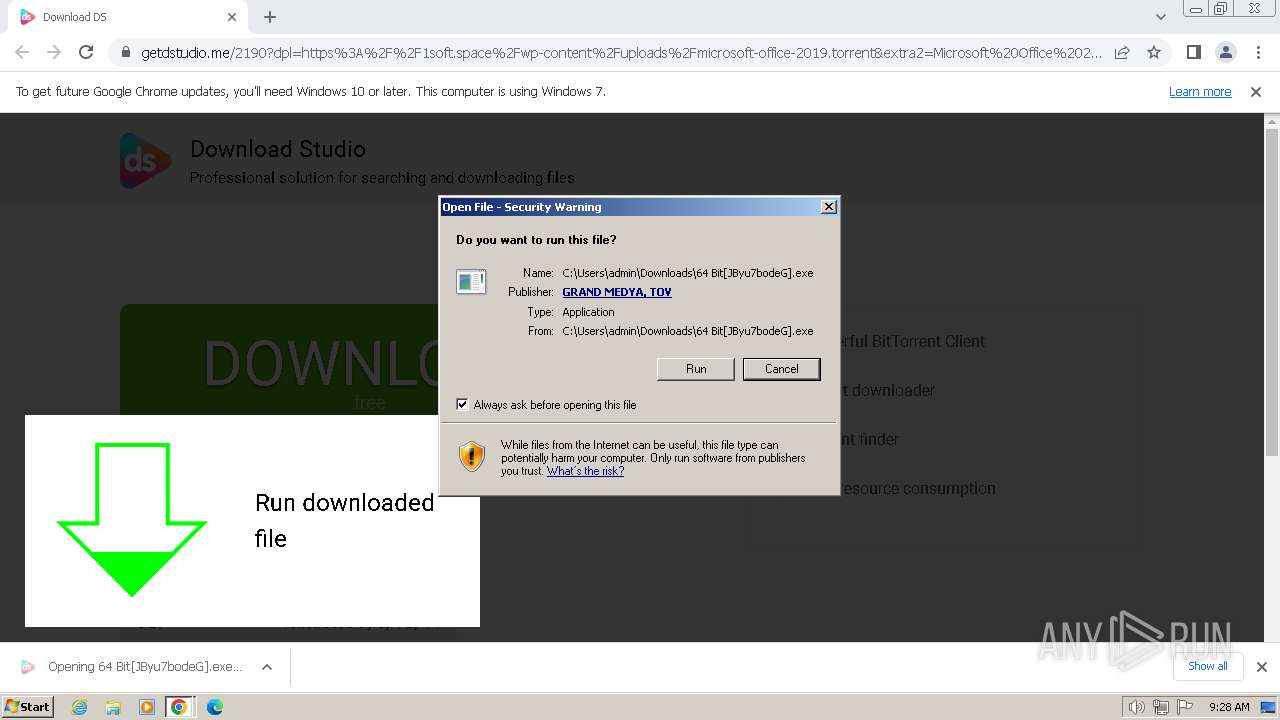Image resolution: width=1280 pixels, height=720 pixels.
Task: View site information lock icon
Action: coord(125,52)
